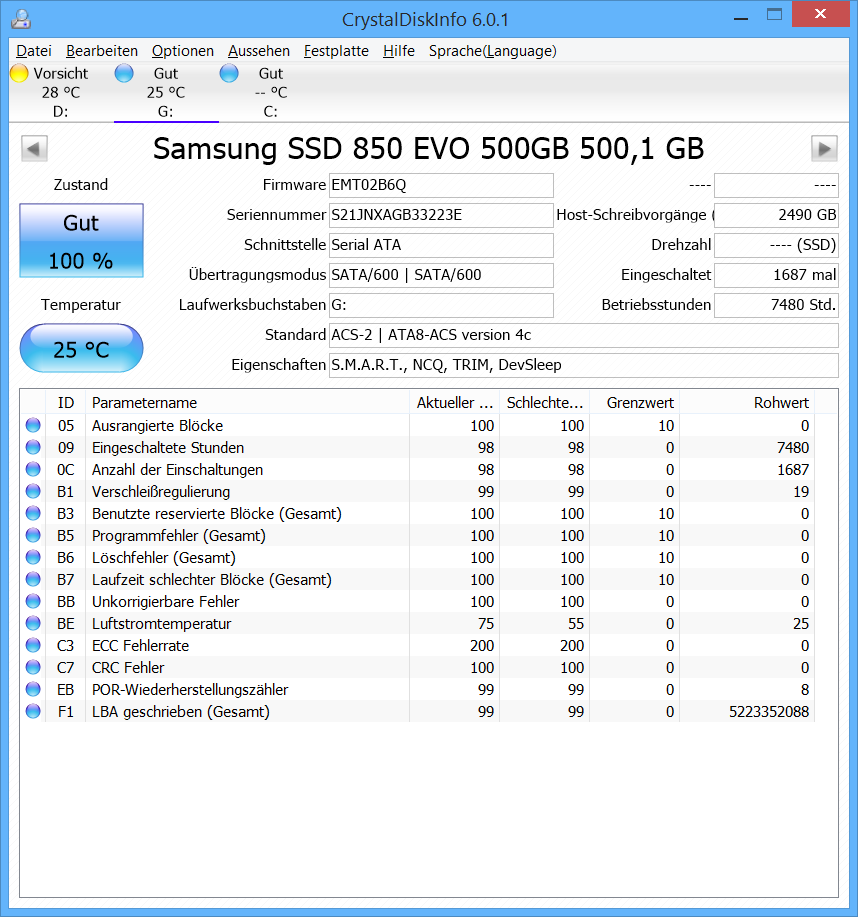
Task: Click the Rohwert column header
Action: [747, 402]
